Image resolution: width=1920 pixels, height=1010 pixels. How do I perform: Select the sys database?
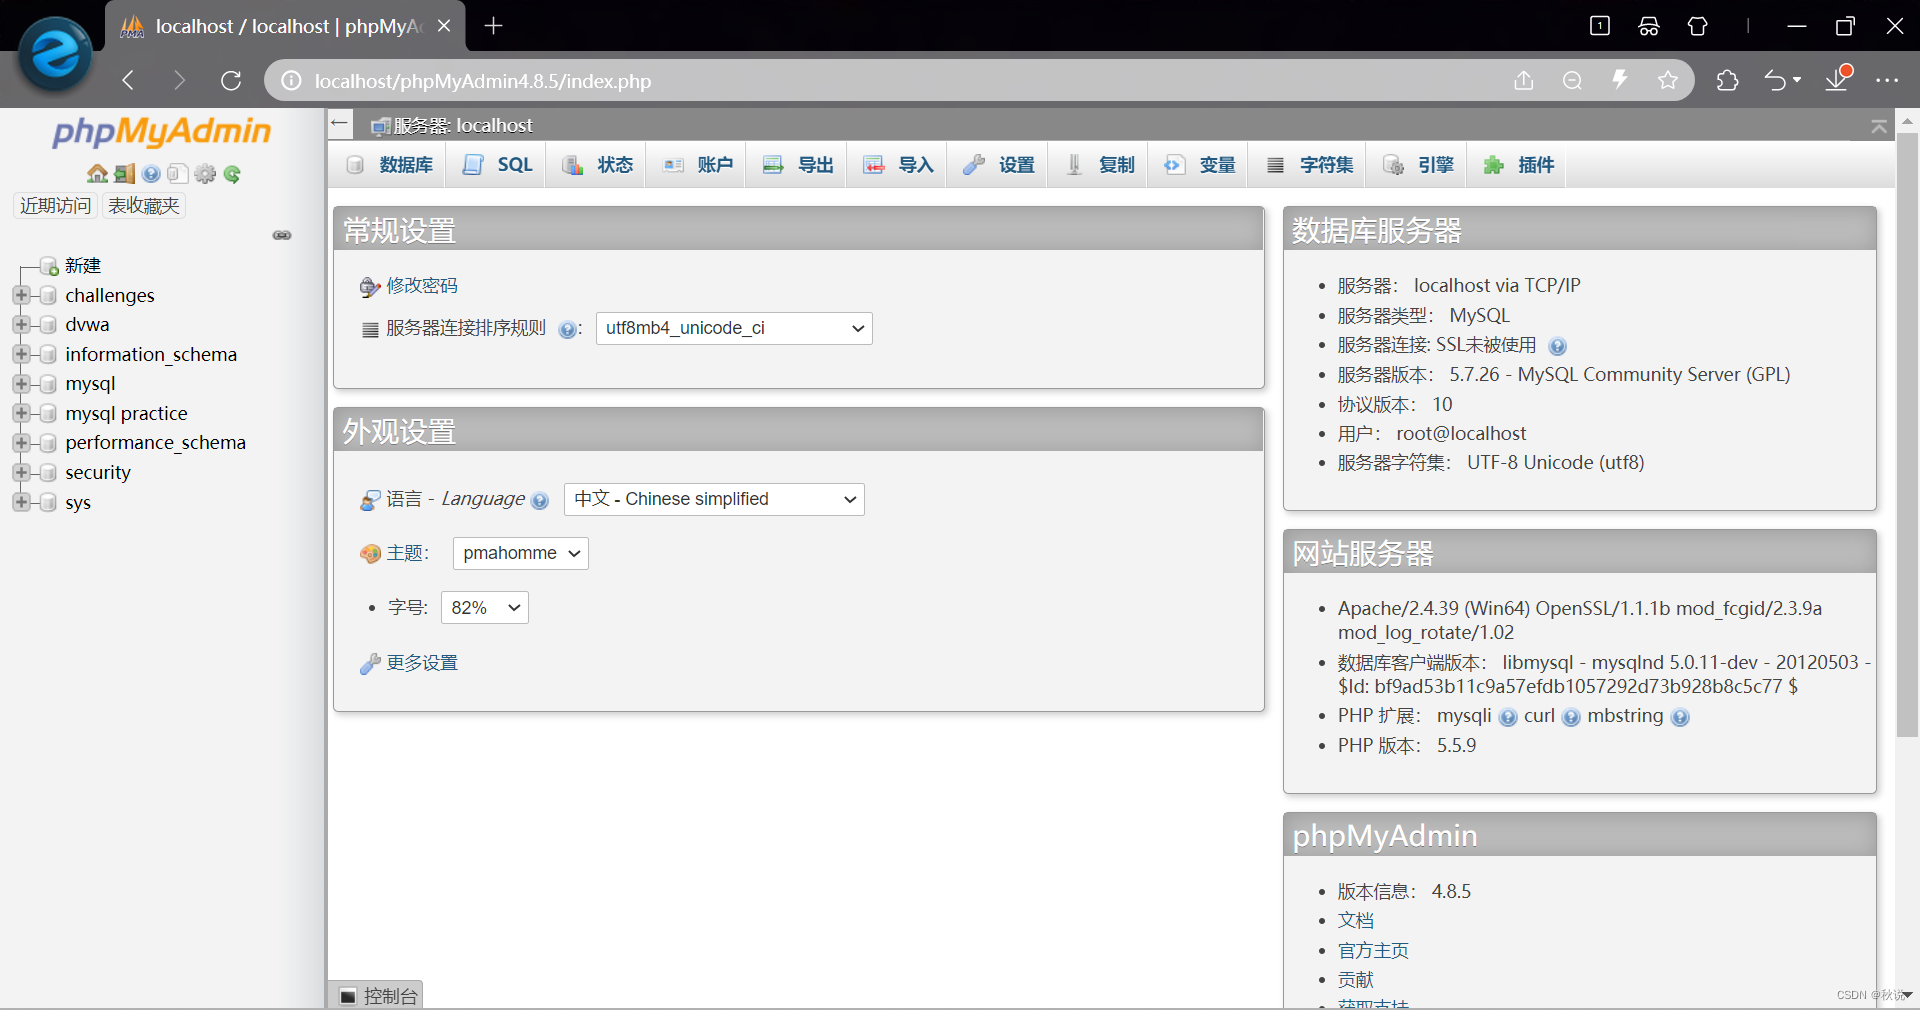tap(78, 503)
